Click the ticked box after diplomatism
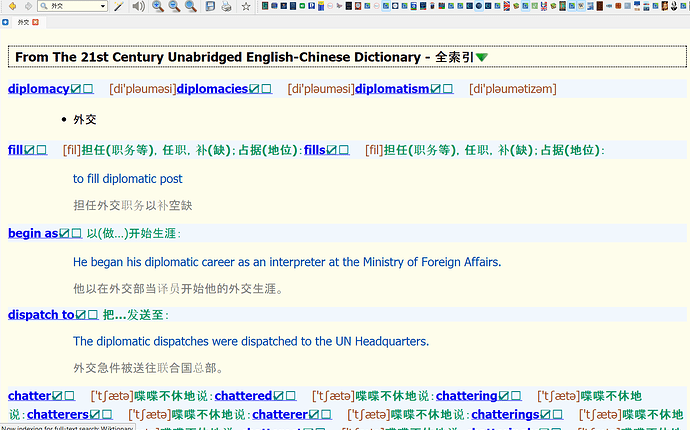This screenshot has width=690, height=430. point(435,88)
